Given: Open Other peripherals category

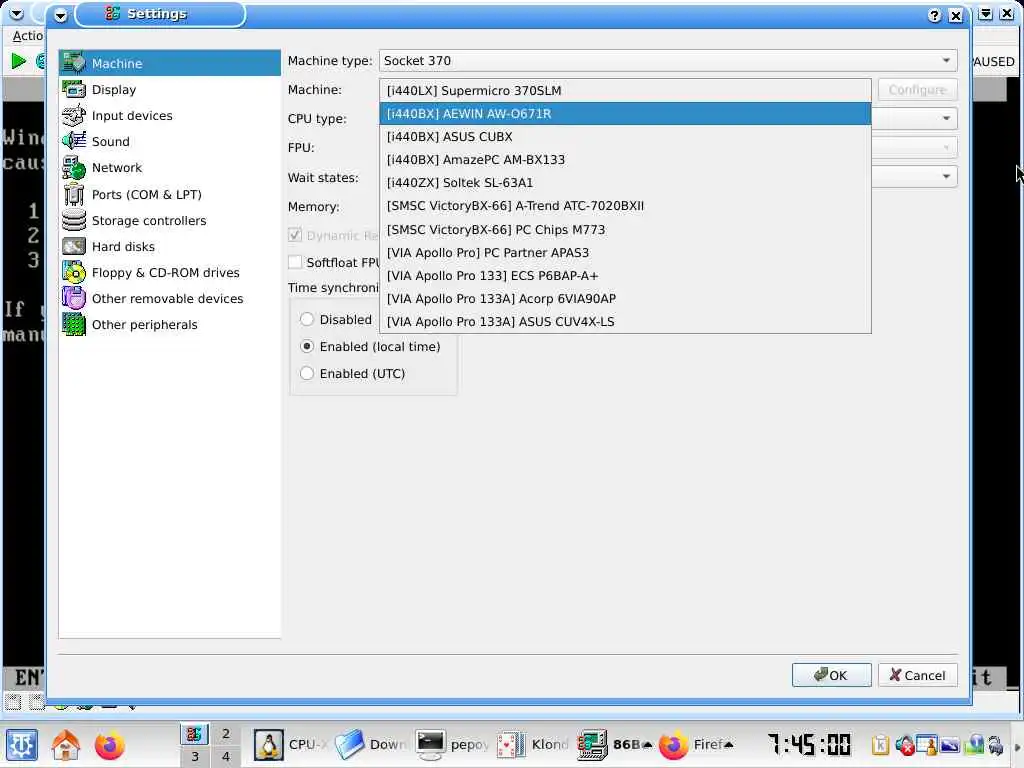Looking at the screenshot, I should pos(170,325).
